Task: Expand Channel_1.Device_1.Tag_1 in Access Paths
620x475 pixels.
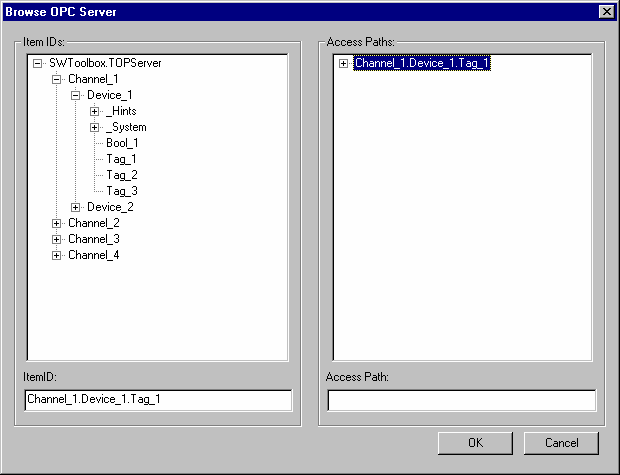Action: click(x=343, y=64)
